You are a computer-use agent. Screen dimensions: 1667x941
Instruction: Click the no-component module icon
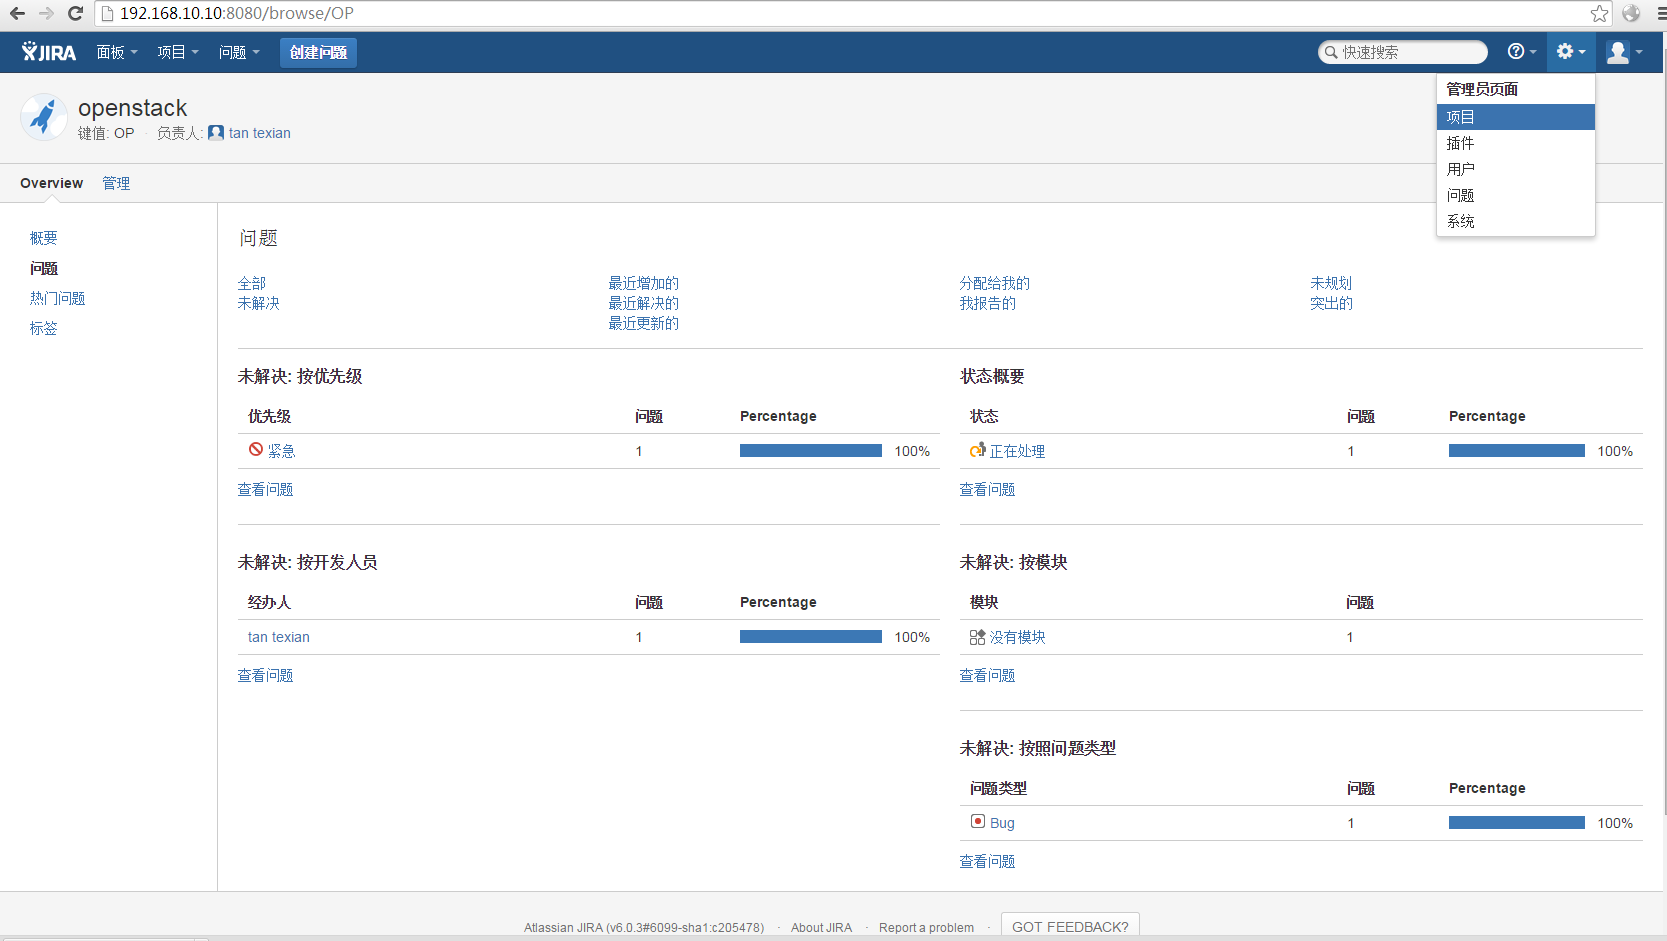point(977,637)
